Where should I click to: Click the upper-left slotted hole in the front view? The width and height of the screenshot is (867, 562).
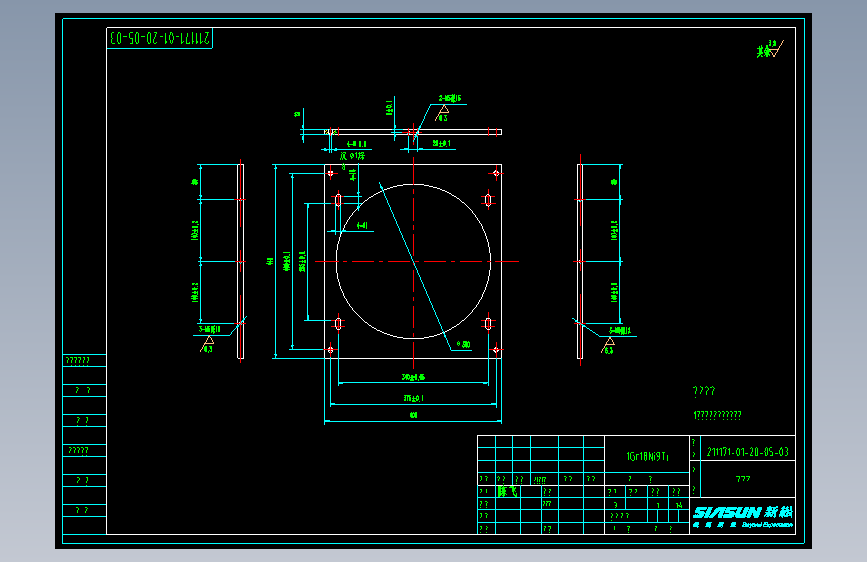tap(338, 200)
